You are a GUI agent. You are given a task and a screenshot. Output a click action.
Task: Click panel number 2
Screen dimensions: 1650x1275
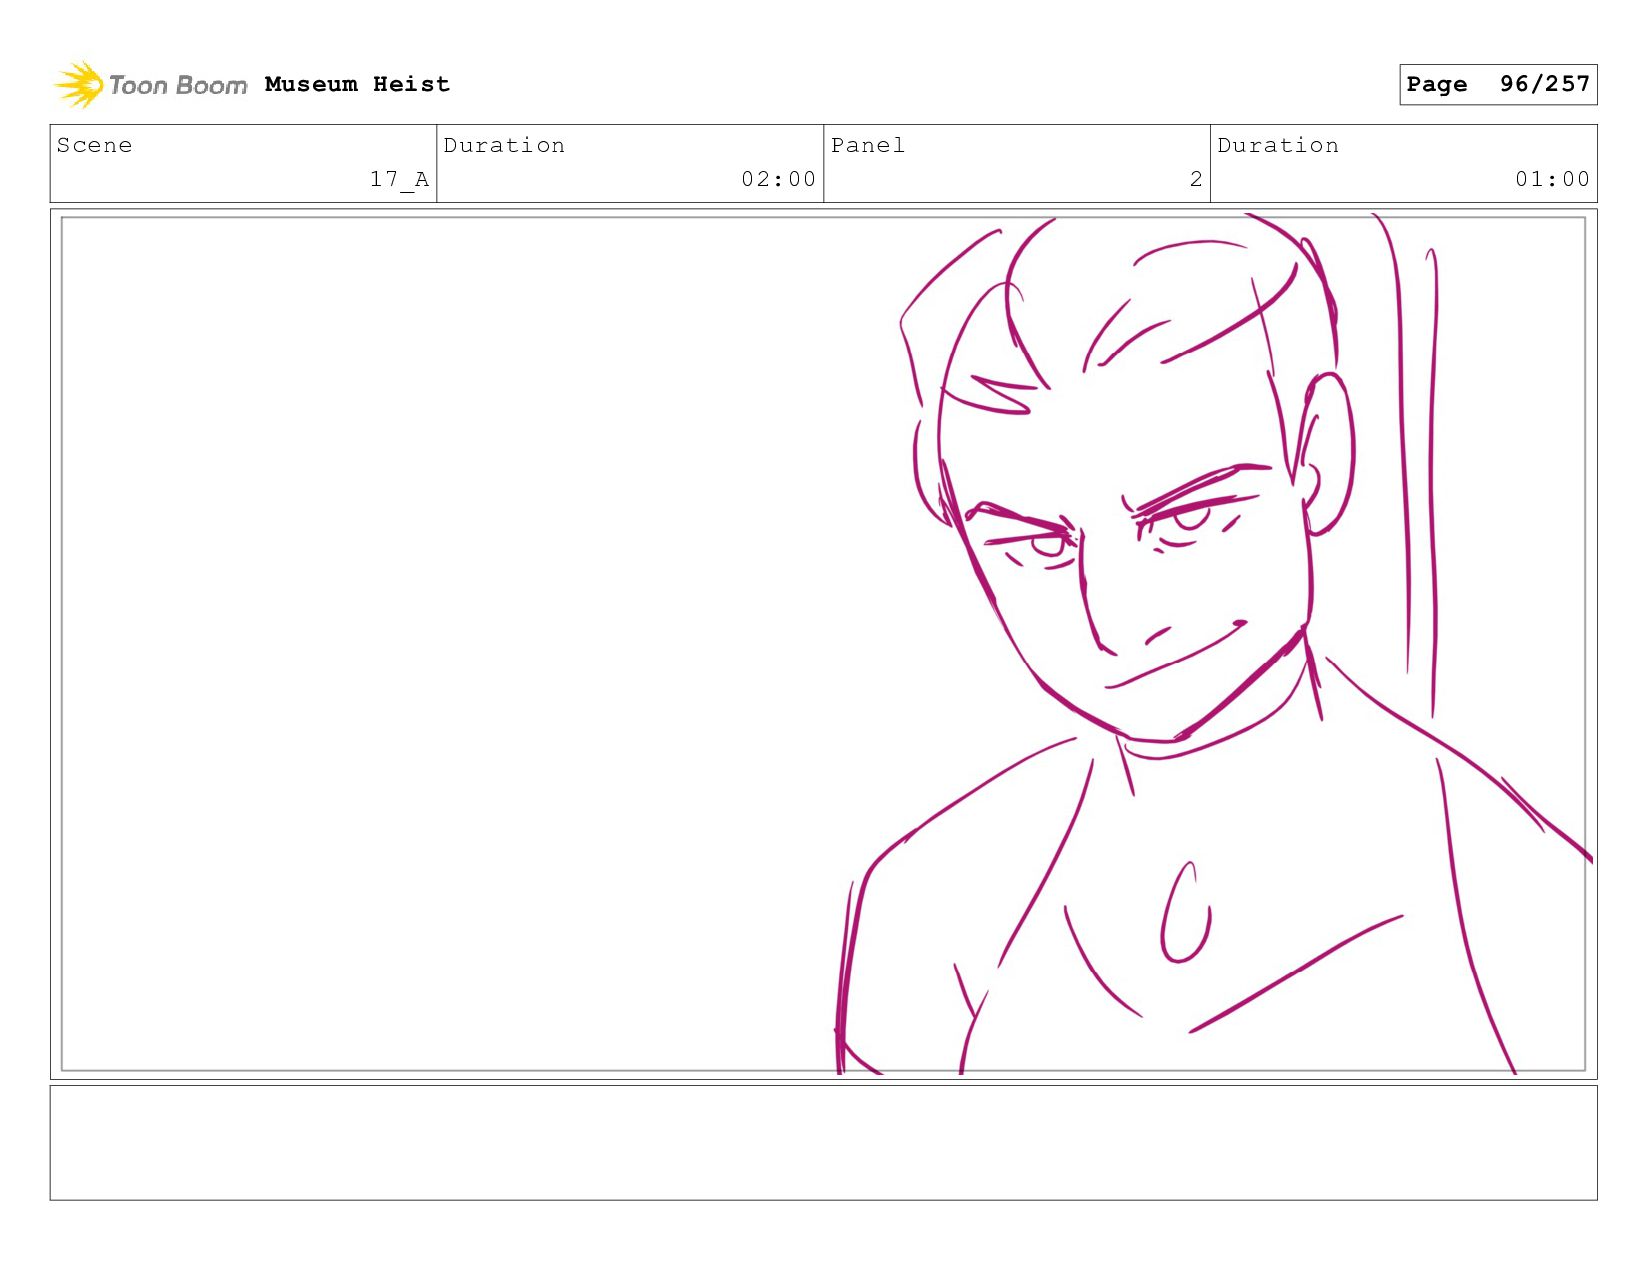pyautogui.click(x=1195, y=179)
